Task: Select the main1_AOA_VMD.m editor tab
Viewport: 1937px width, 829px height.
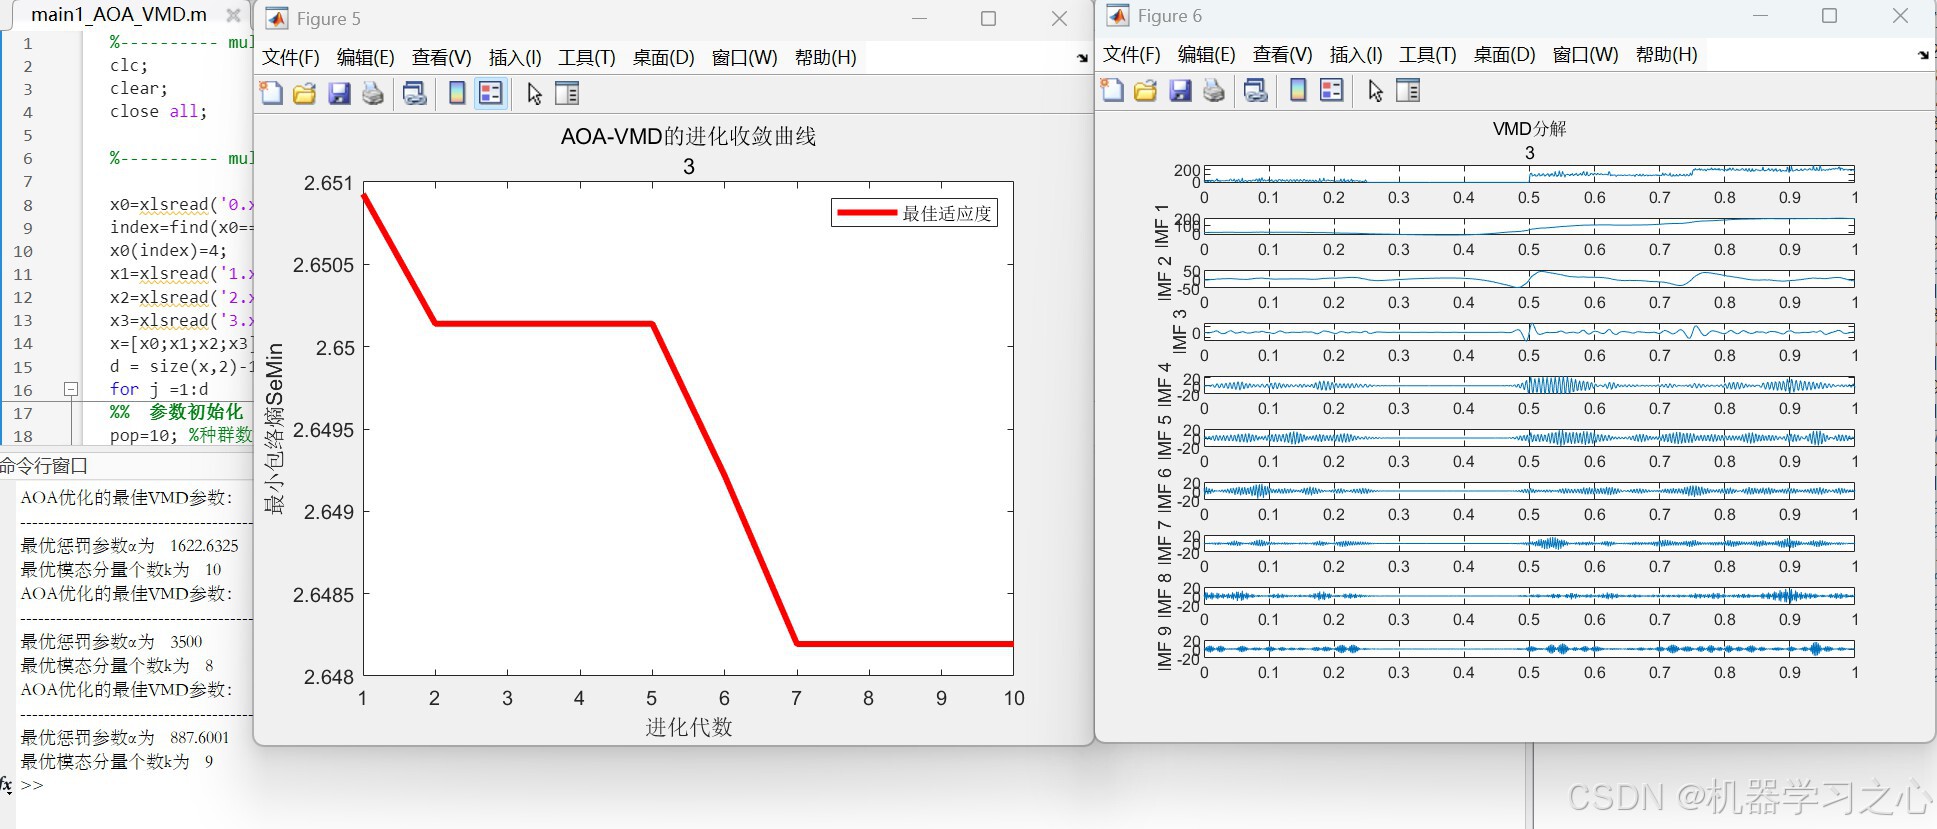Action: [119, 15]
